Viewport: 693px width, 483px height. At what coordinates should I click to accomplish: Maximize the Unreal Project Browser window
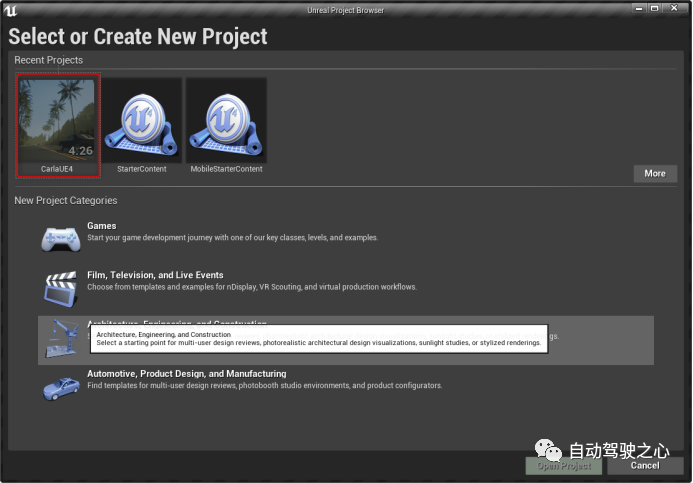coord(655,8)
